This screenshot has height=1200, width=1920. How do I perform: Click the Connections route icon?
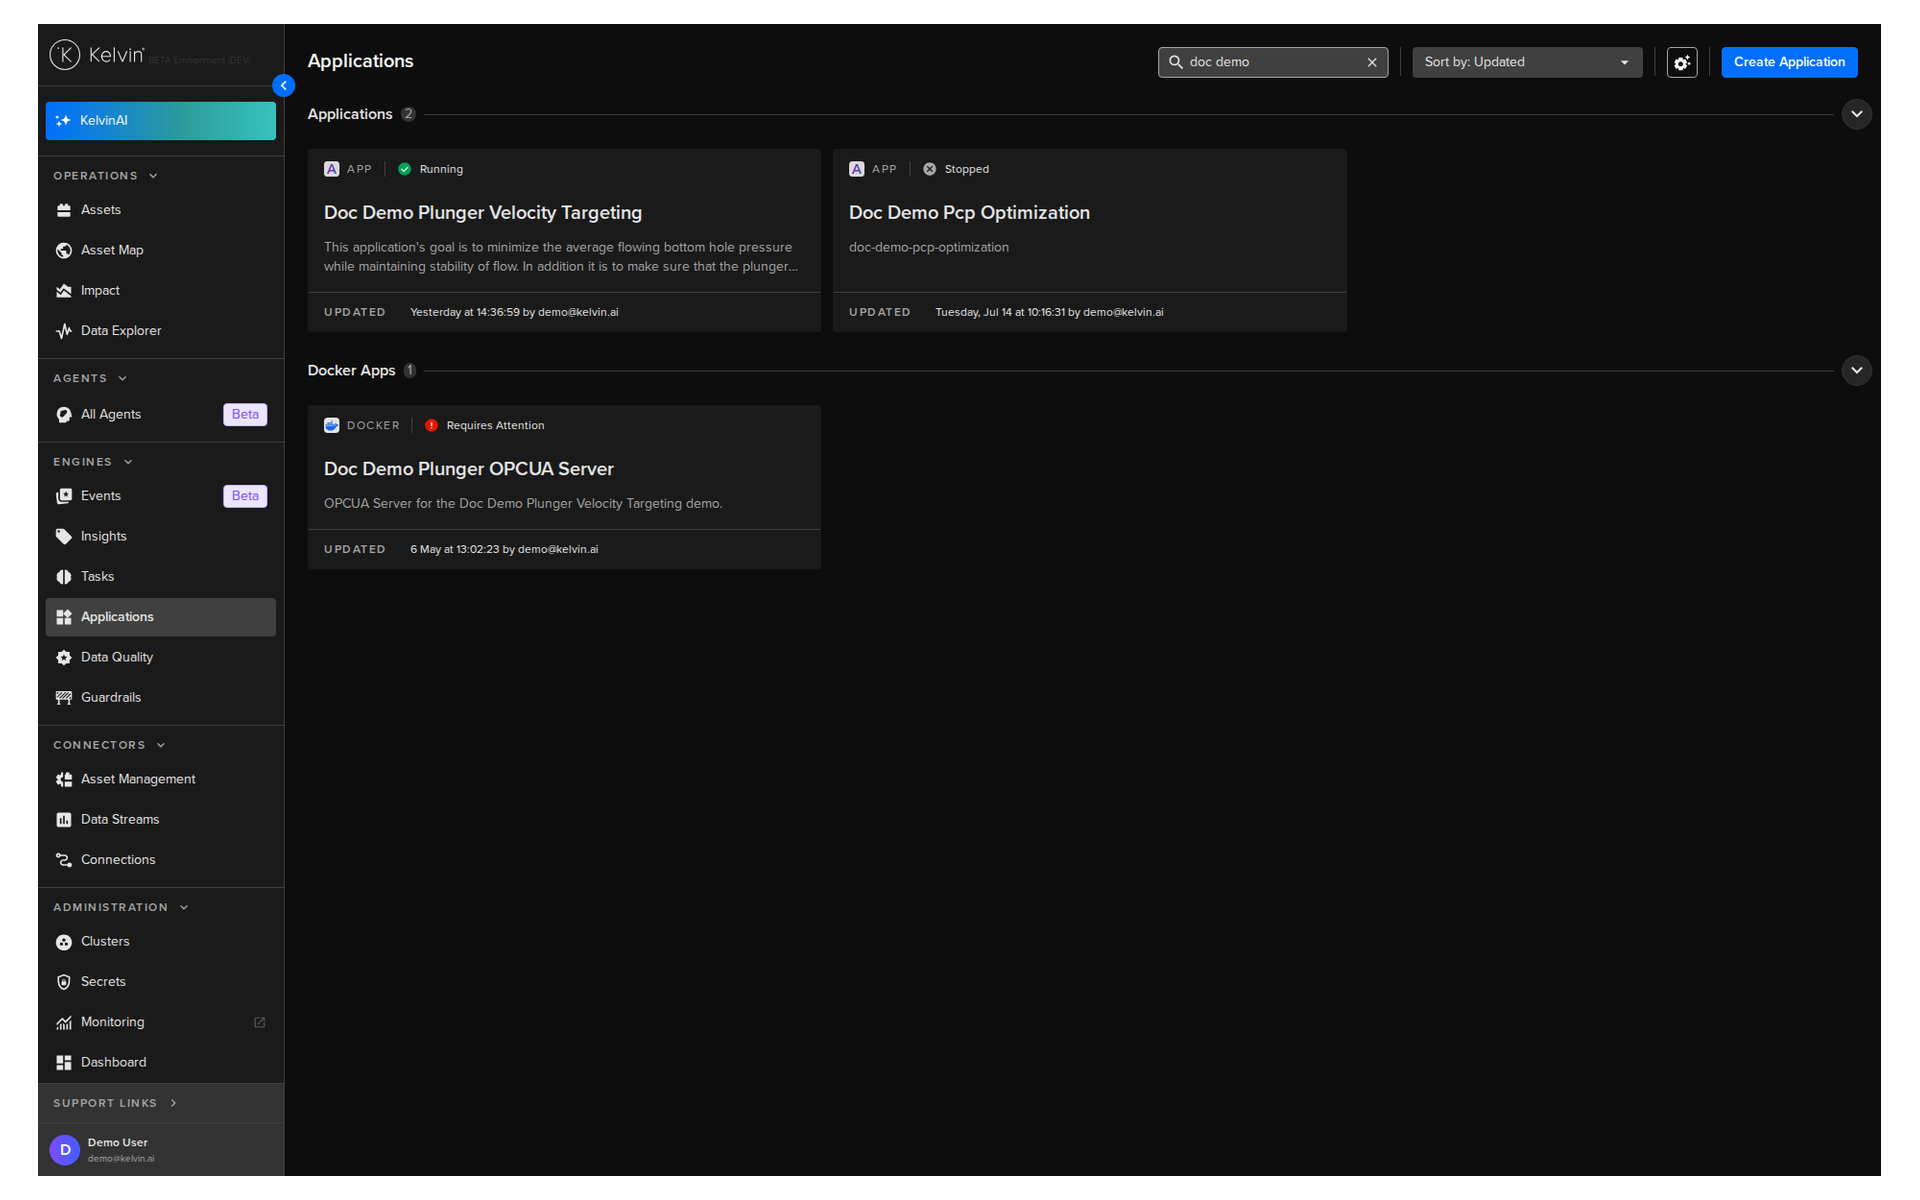coord(64,860)
